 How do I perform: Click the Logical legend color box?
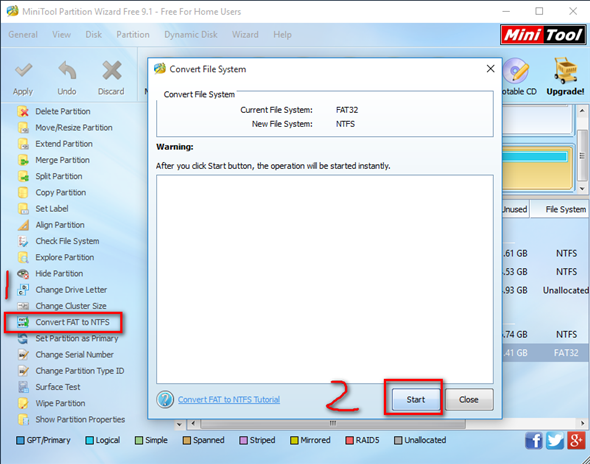click(90, 440)
